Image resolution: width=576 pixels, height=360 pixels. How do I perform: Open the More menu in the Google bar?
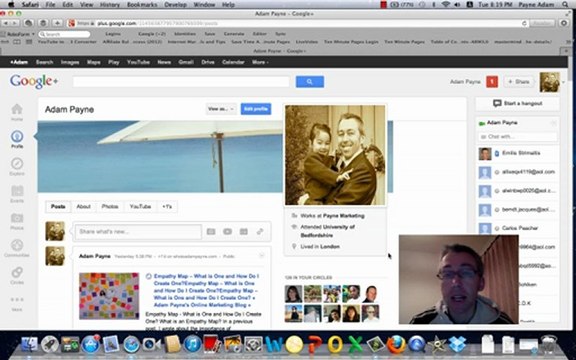[260, 62]
